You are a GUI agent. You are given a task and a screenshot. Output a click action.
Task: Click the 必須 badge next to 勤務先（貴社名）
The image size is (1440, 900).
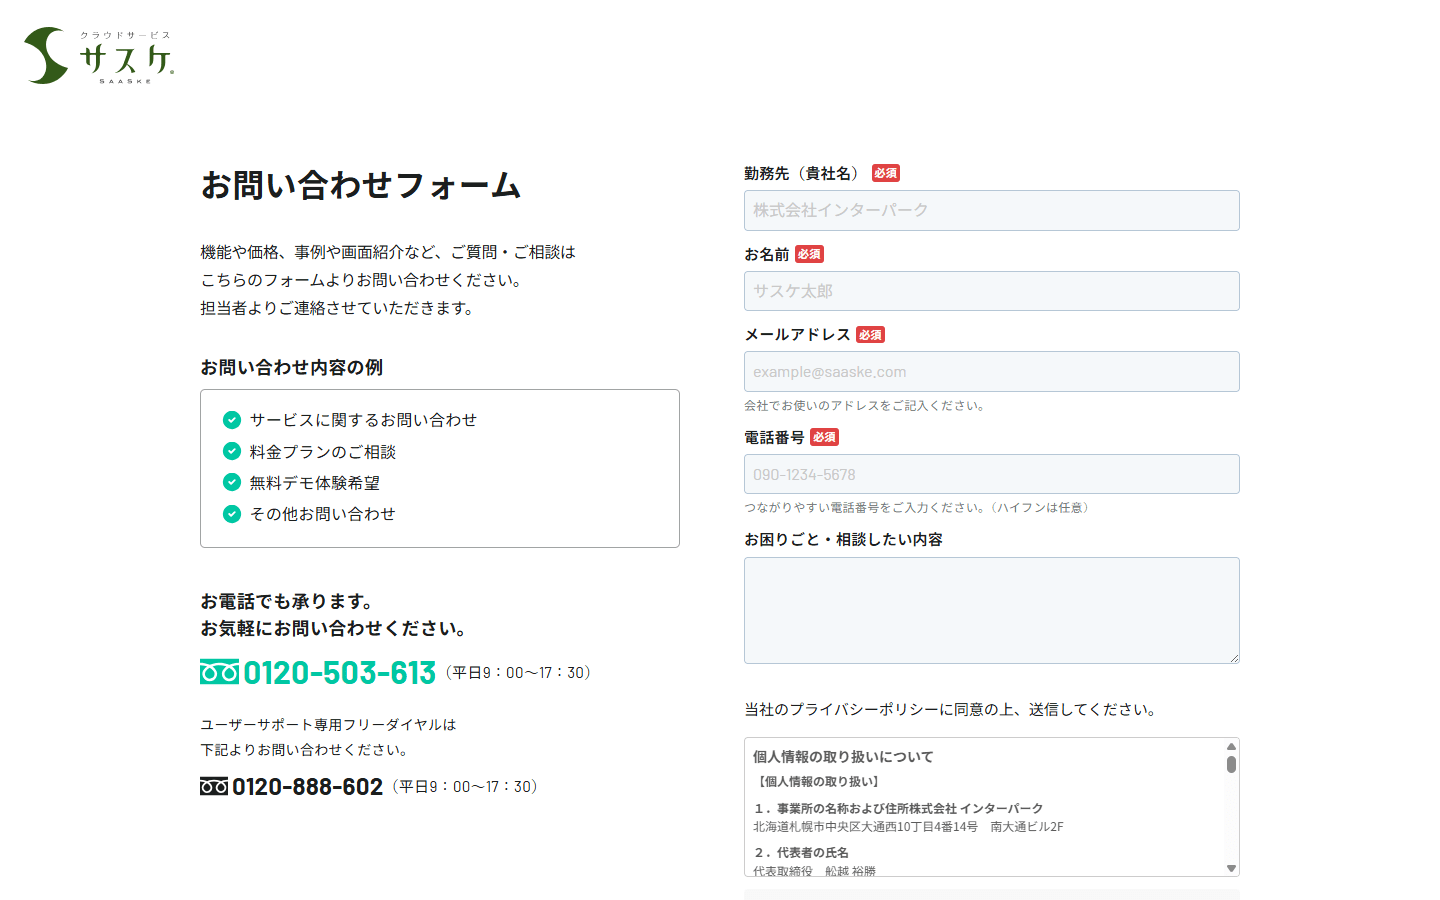coord(884,172)
